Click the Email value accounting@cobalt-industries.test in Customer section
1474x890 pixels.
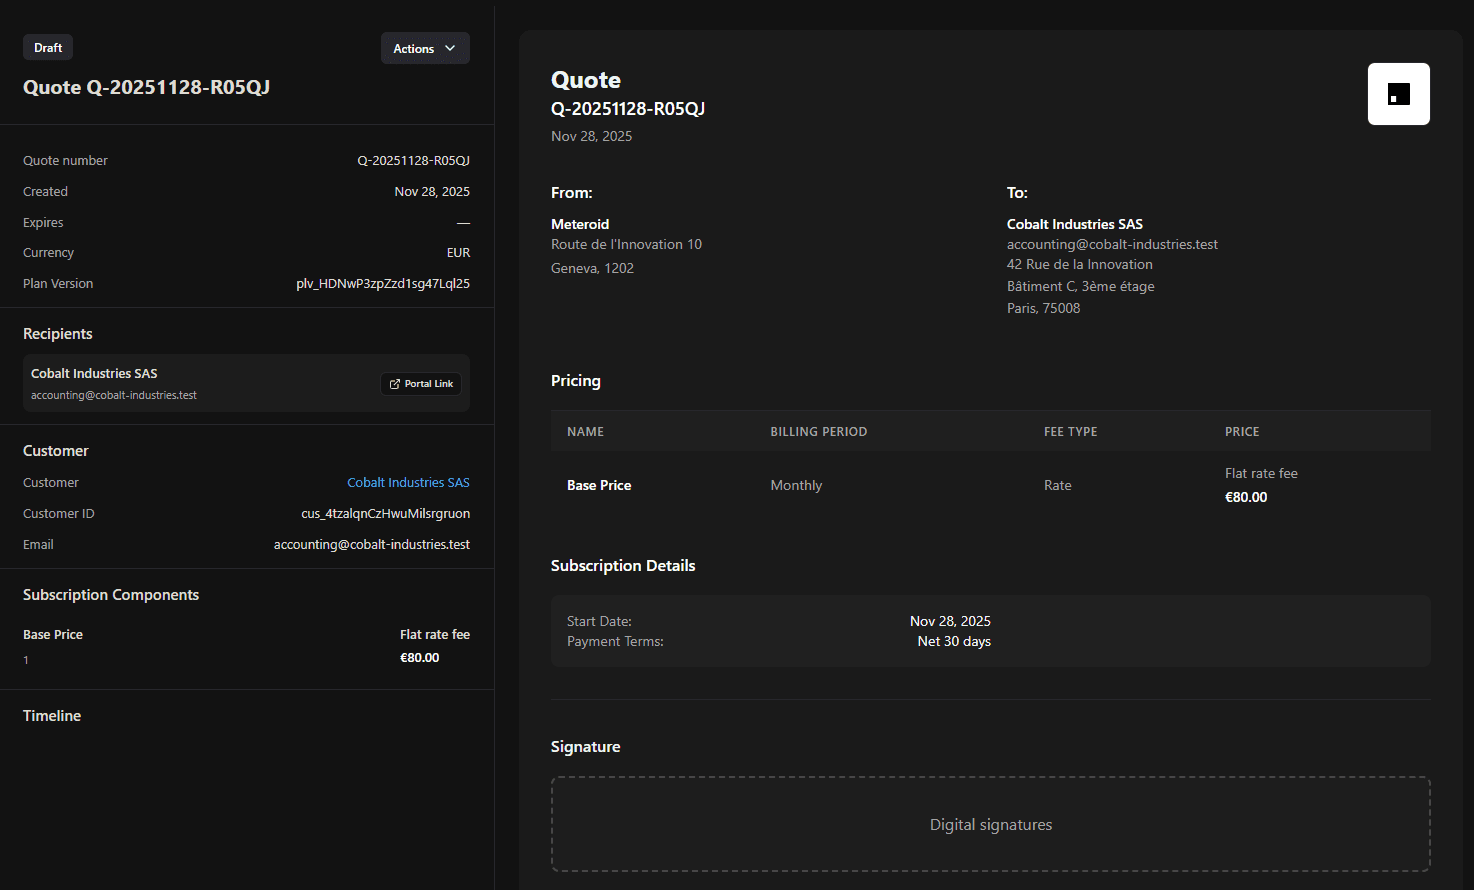click(372, 544)
